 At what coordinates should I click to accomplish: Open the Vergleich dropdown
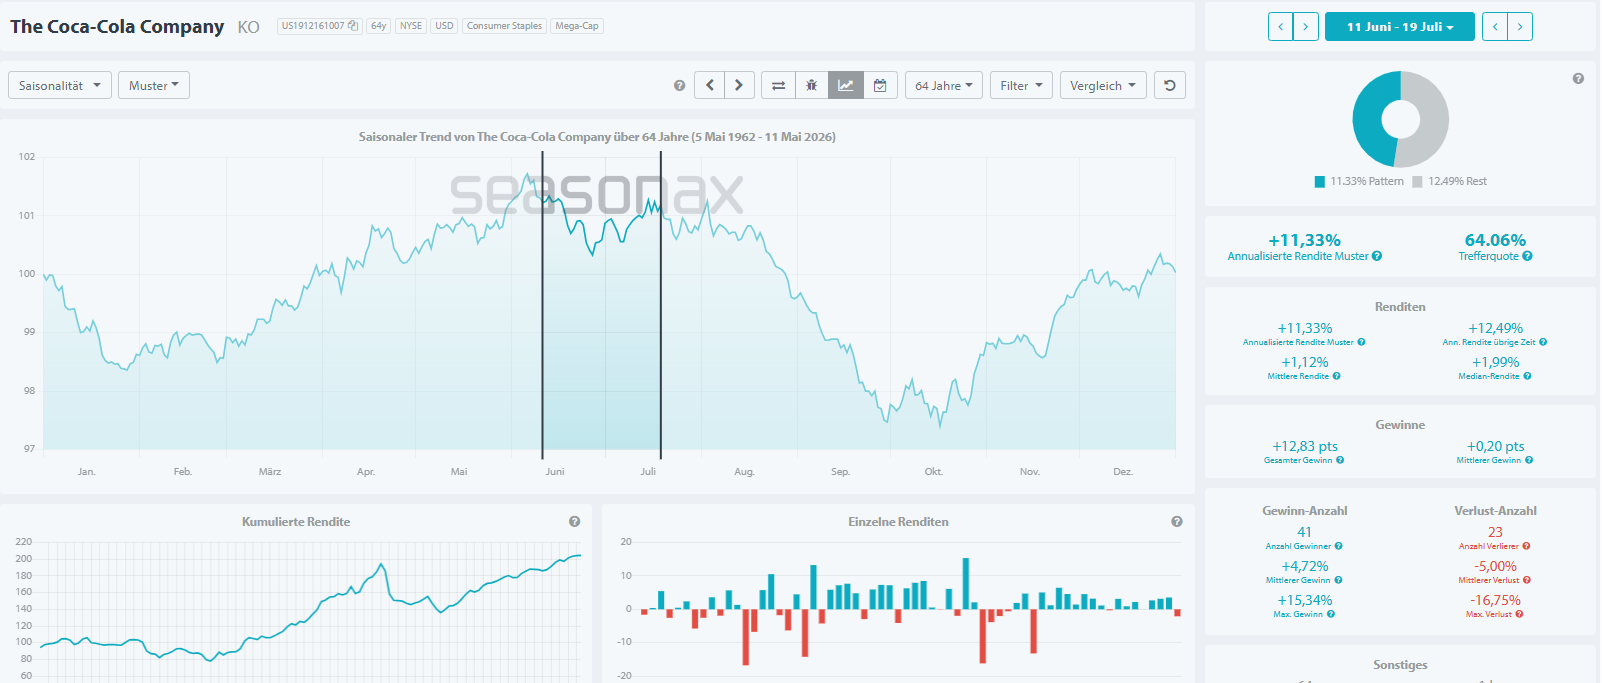pos(1103,85)
